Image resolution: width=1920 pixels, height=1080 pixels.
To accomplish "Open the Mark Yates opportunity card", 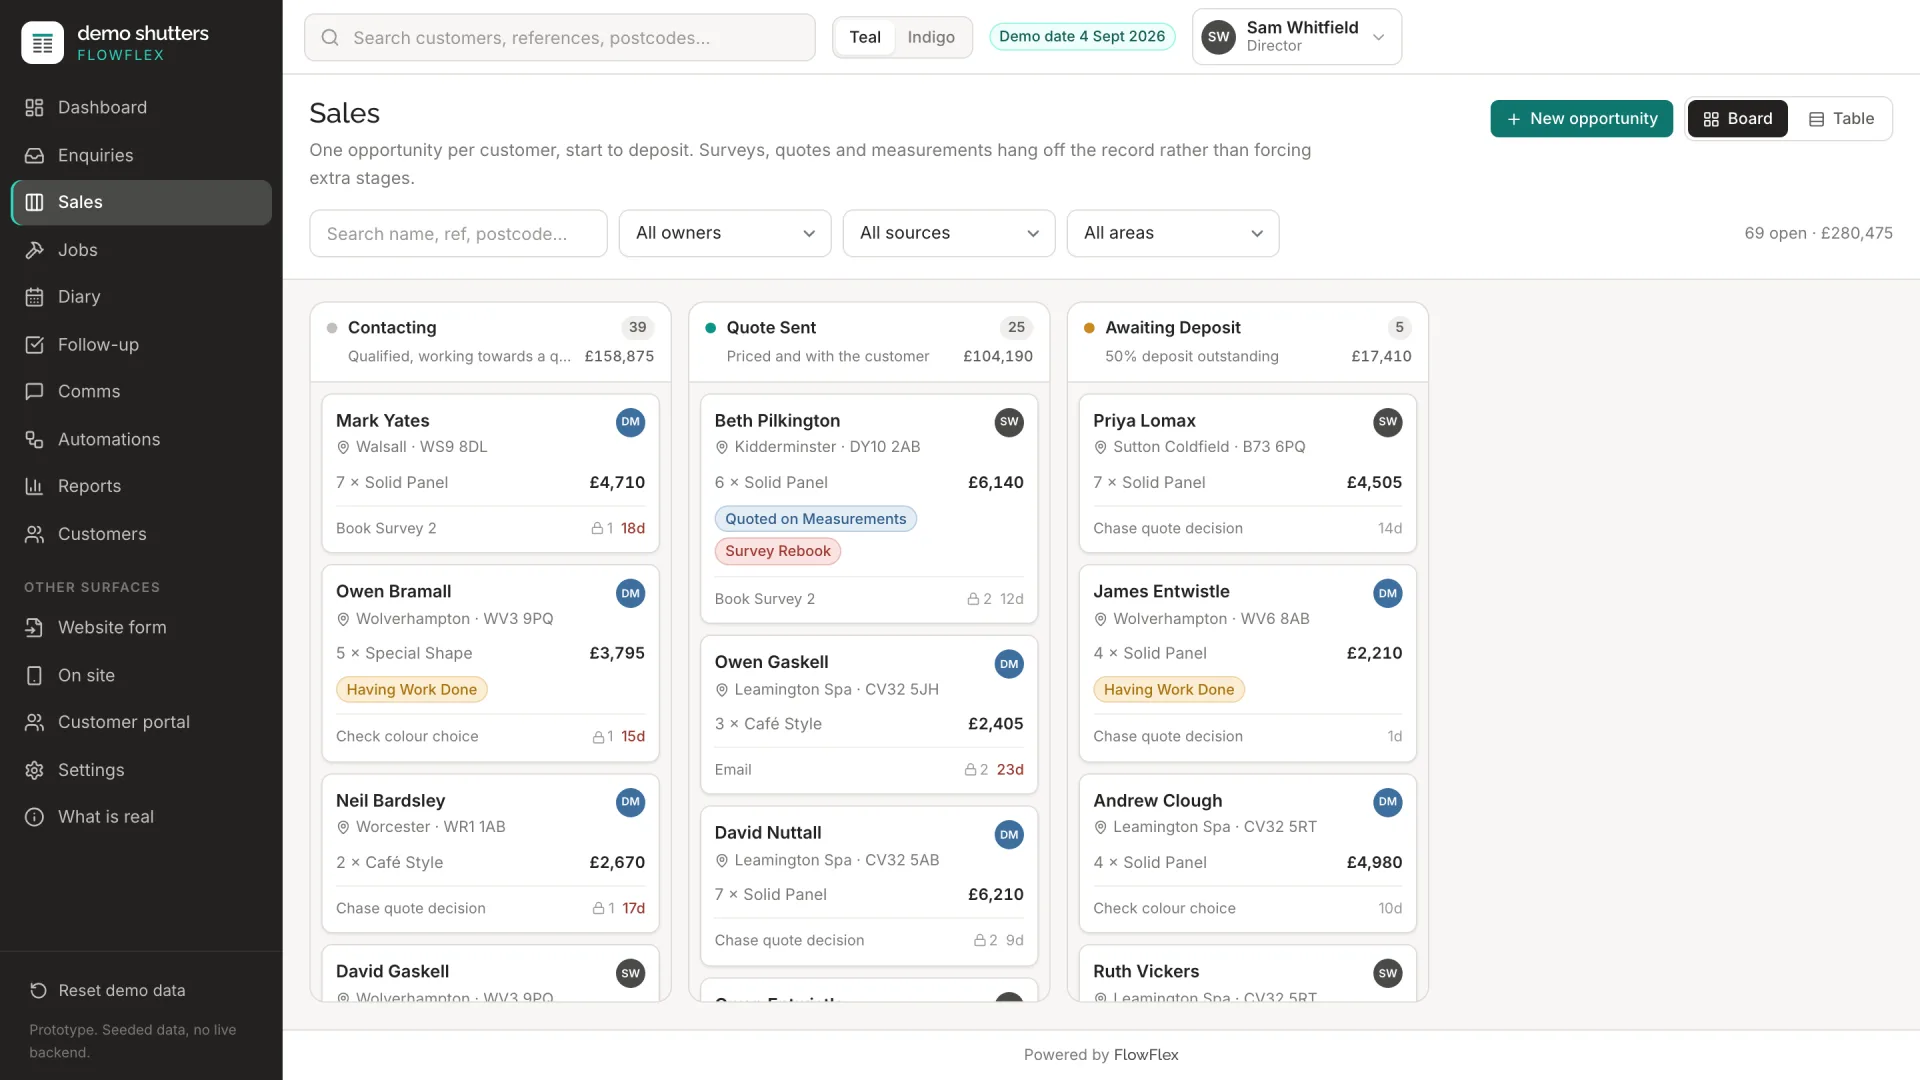I will (x=490, y=474).
